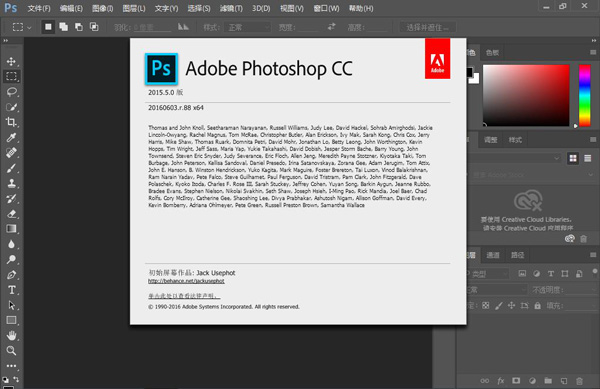
Task: Toggle the anti-alias option
Action: (183, 27)
